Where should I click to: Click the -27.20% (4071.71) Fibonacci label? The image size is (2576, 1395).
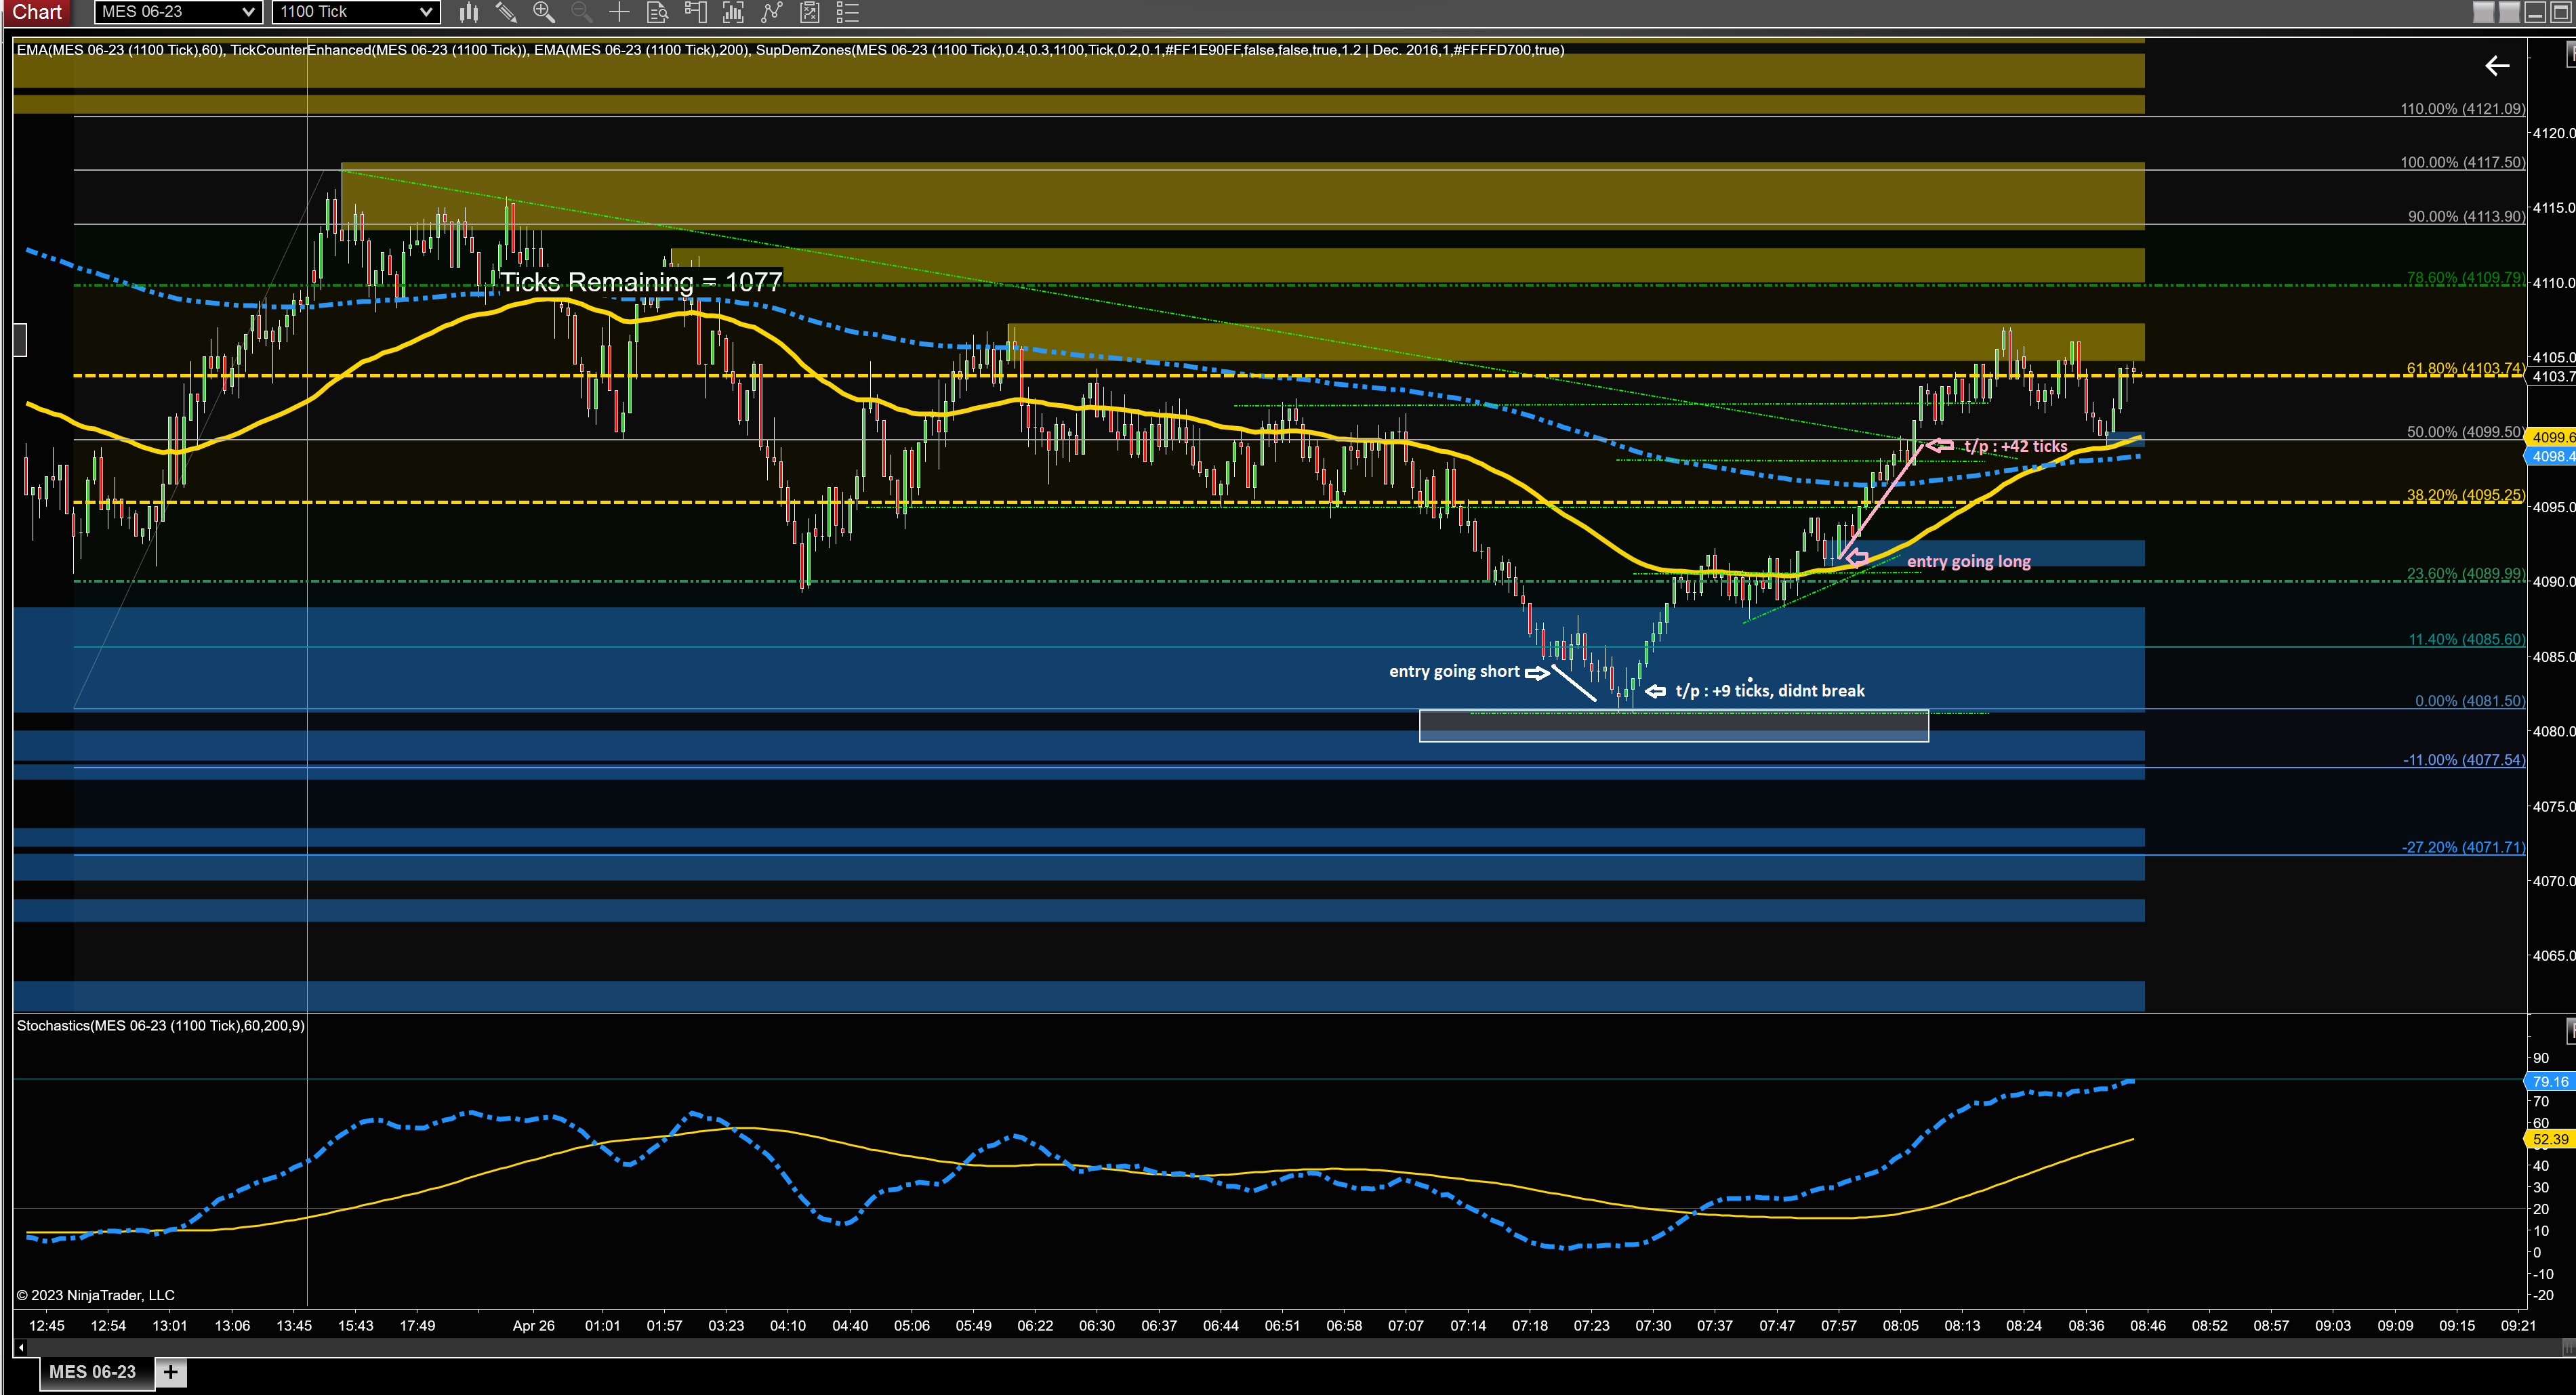(2463, 847)
